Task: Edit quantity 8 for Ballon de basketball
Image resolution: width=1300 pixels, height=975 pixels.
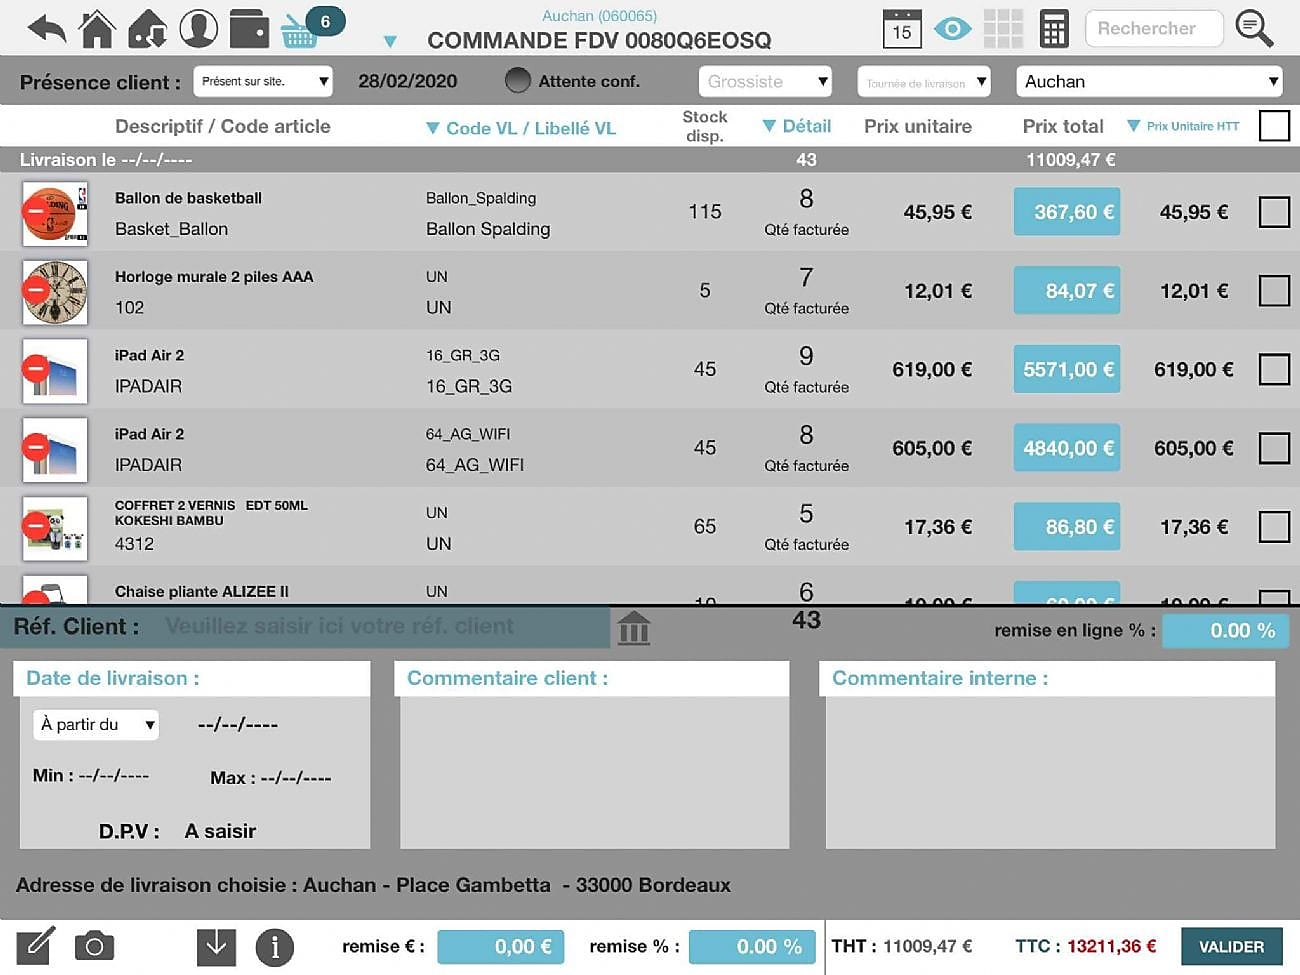Action: coord(806,199)
